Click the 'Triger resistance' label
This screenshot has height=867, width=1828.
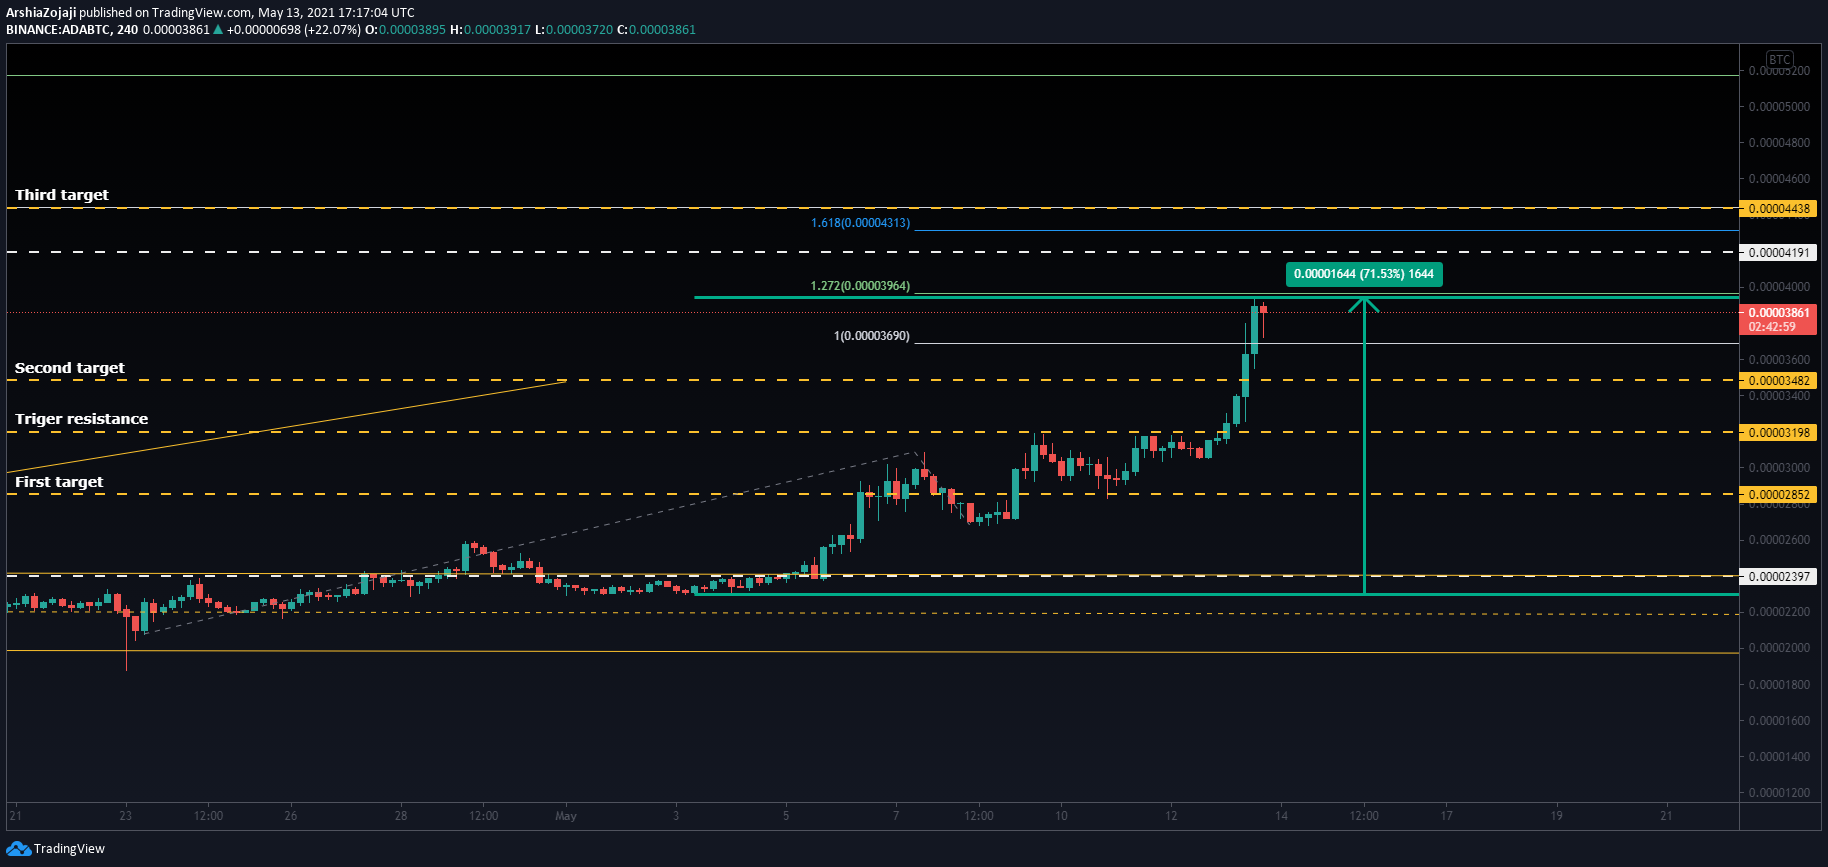pyautogui.click(x=81, y=419)
